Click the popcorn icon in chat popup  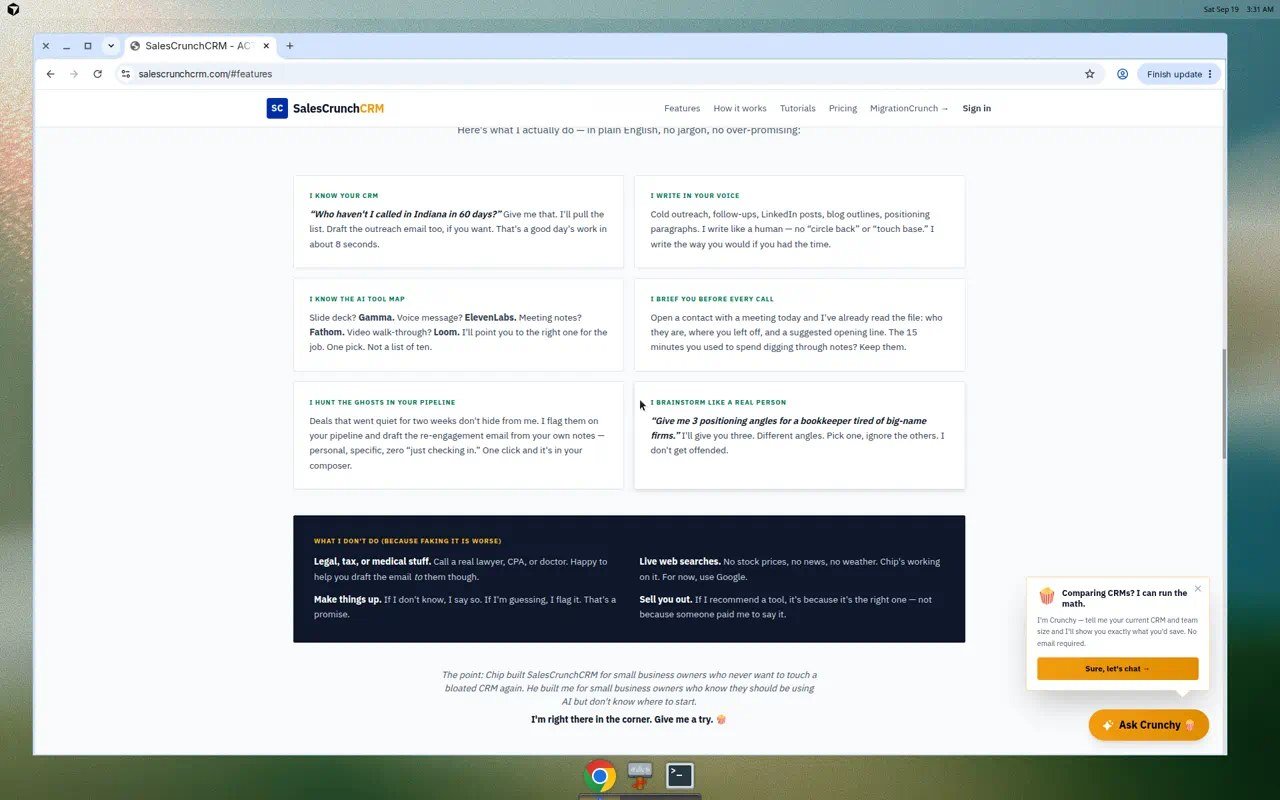coord(1047,596)
